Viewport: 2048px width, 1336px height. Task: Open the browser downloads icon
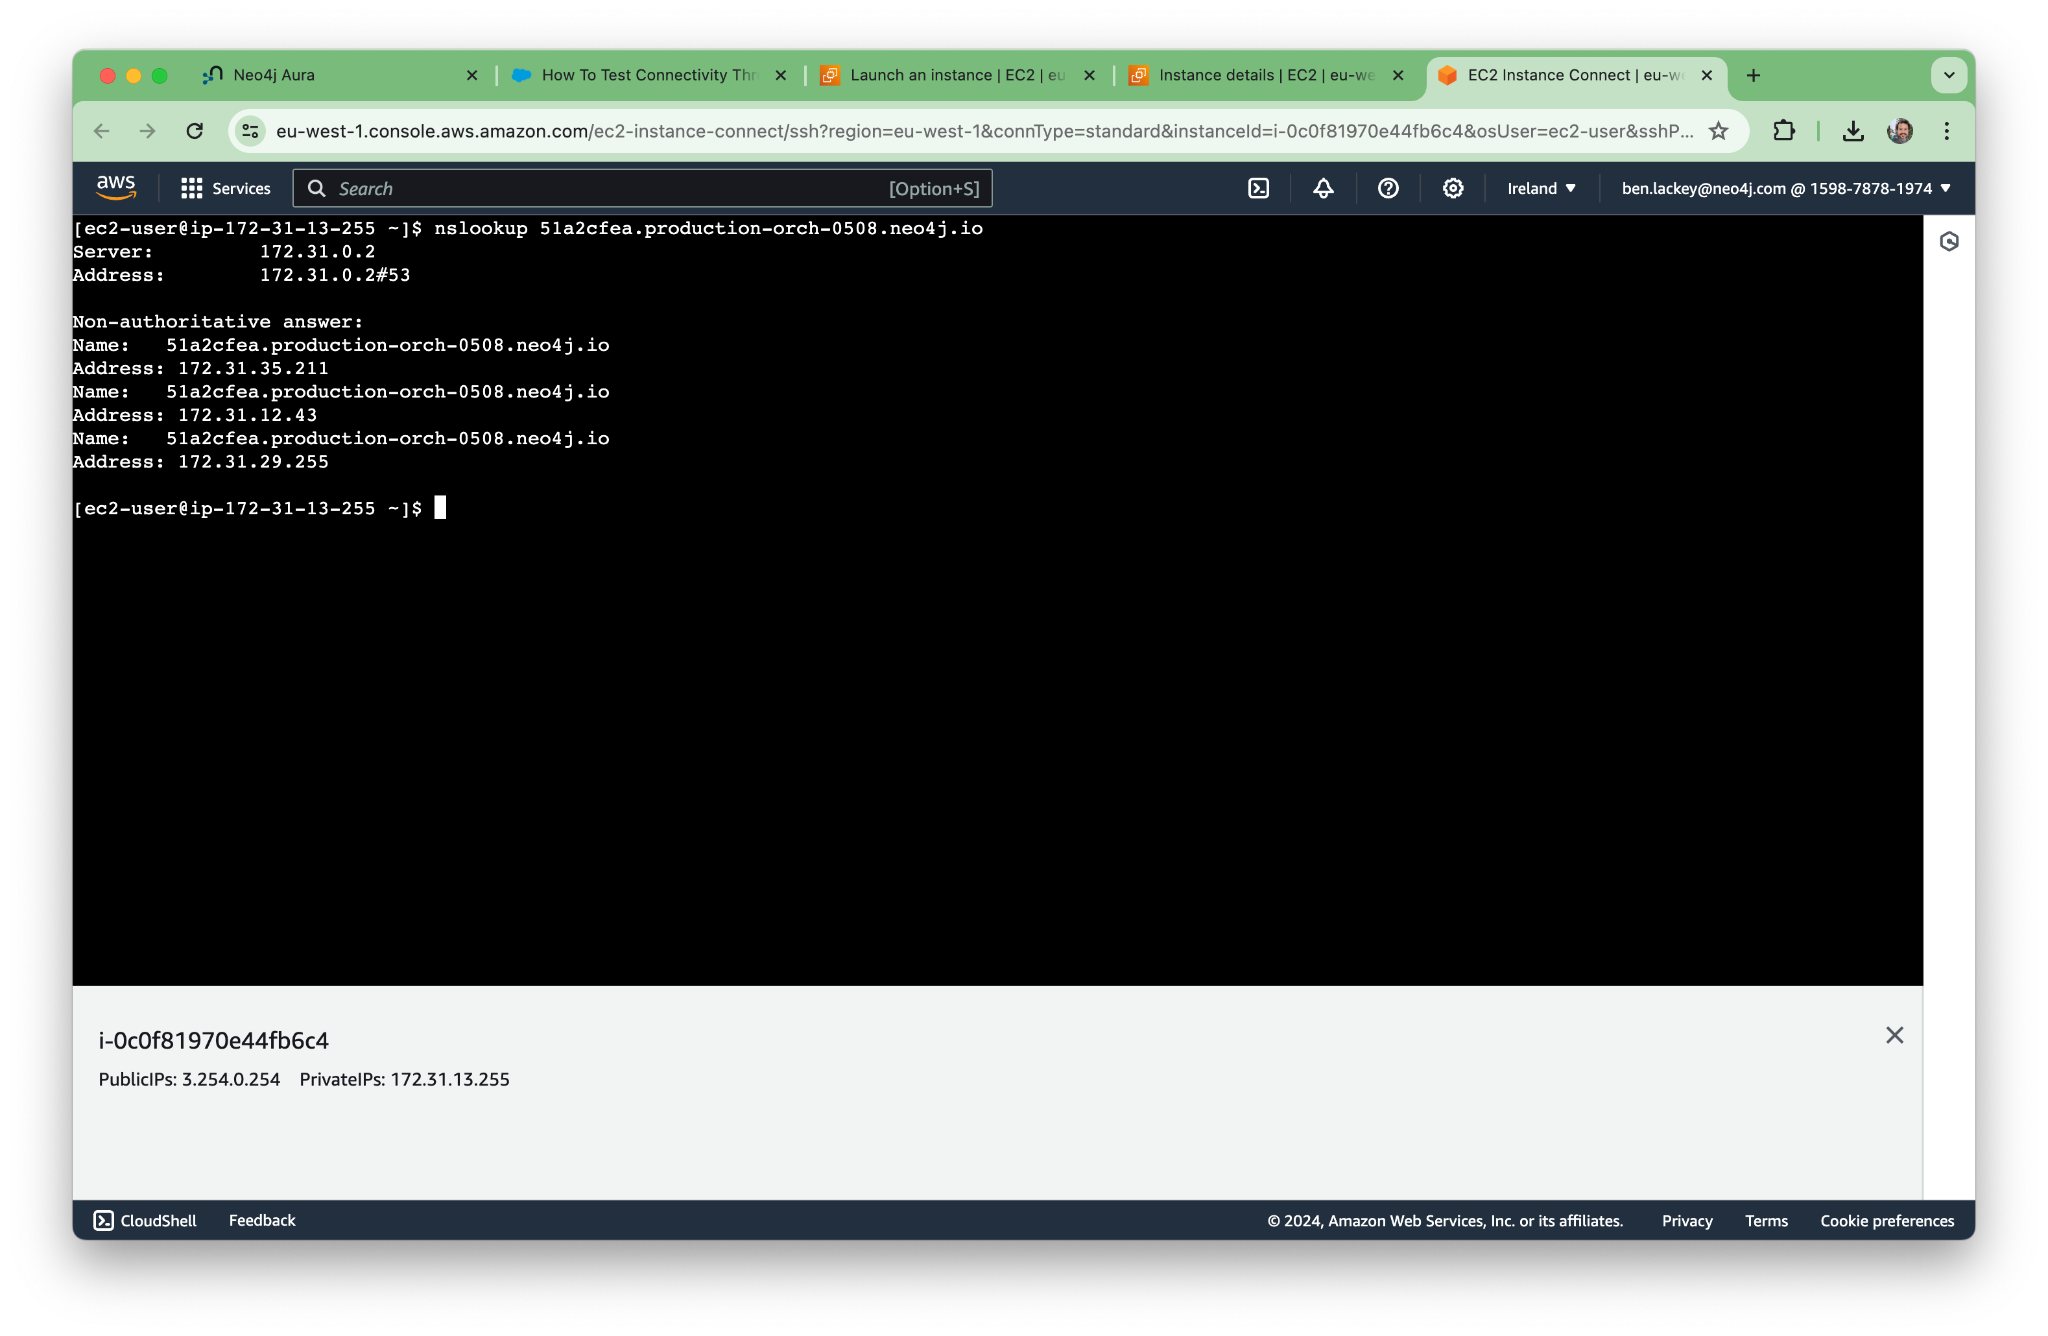point(1853,131)
